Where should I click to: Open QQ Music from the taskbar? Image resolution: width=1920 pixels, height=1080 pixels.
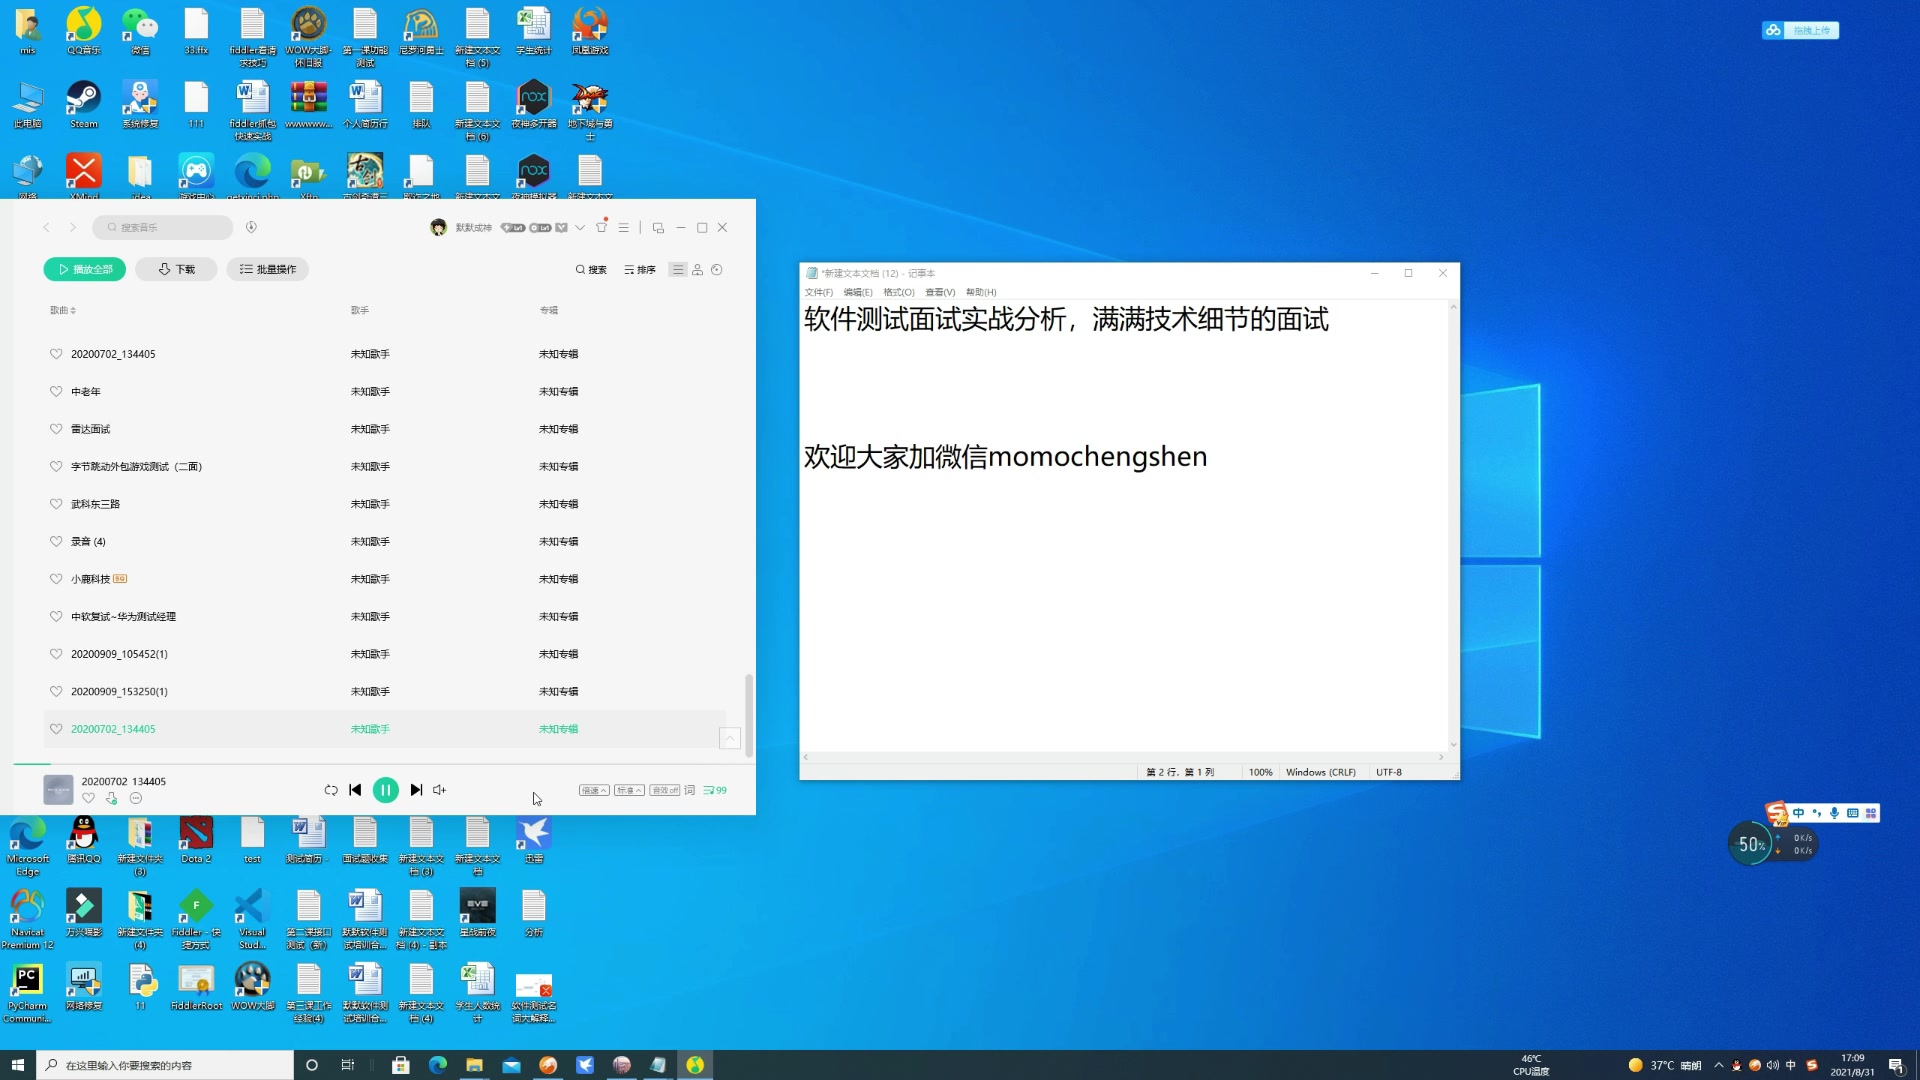pyautogui.click(x=695, y=1065)
